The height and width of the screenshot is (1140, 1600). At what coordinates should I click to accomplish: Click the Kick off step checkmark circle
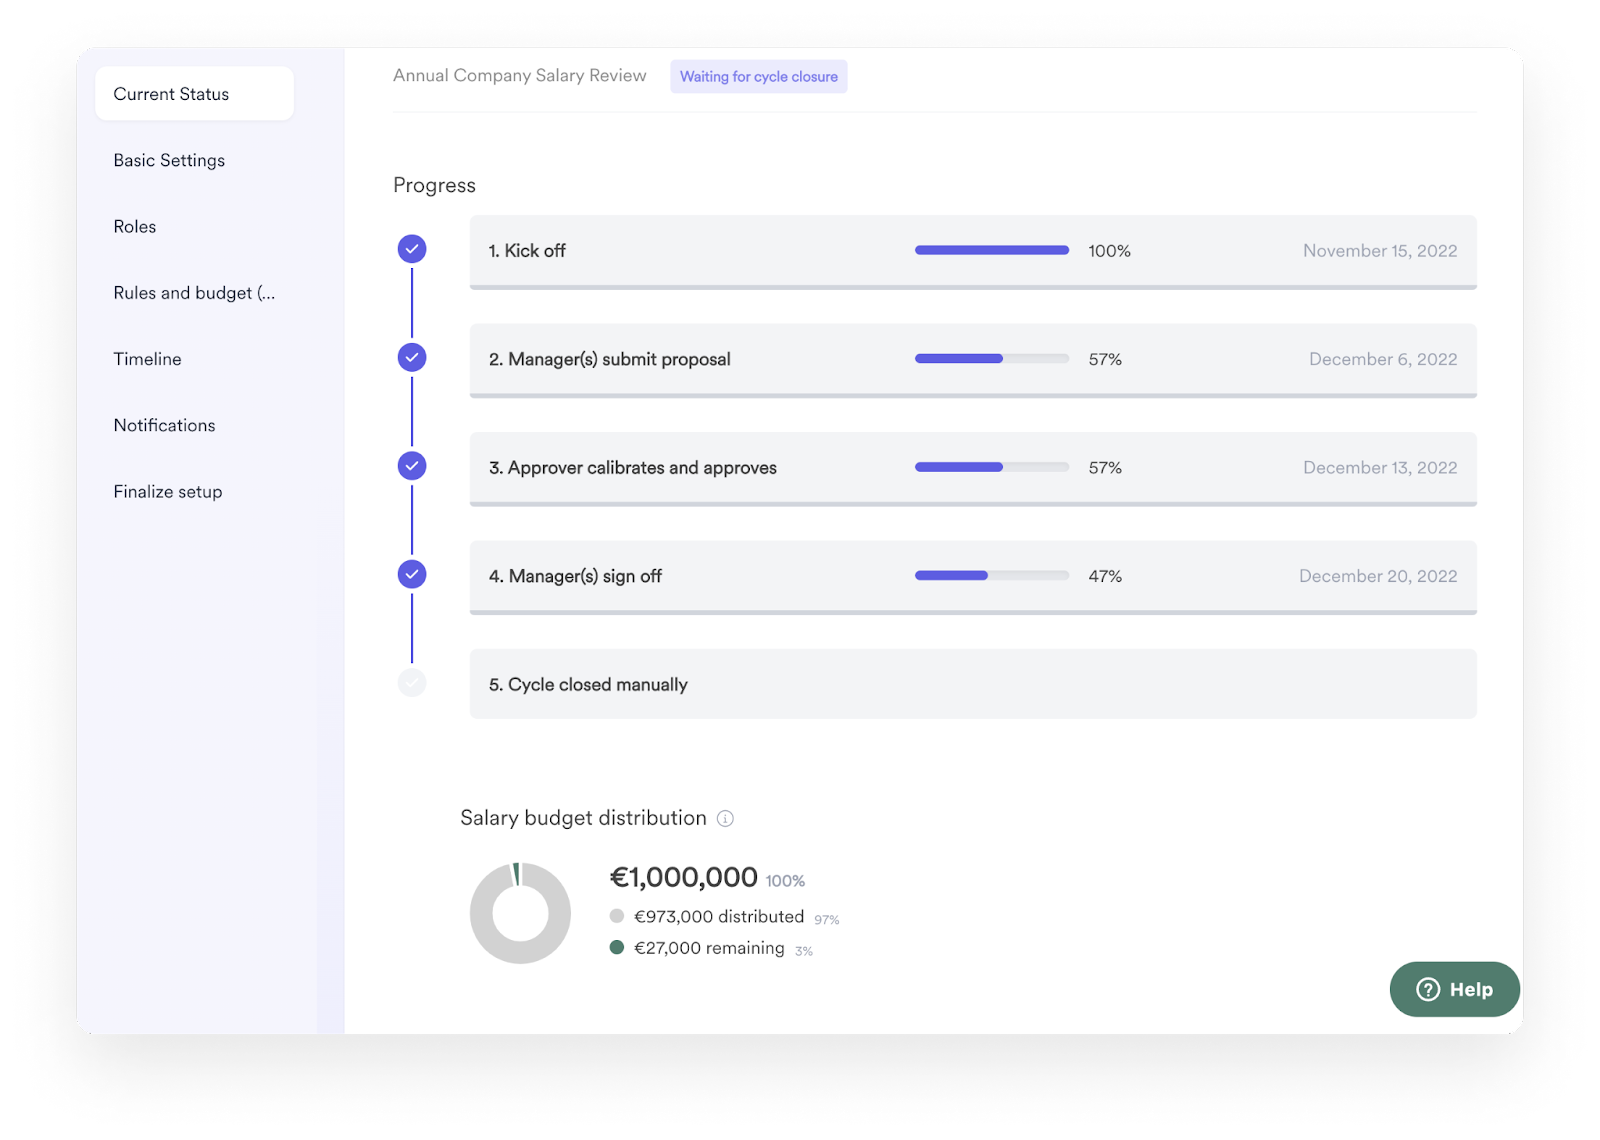point(412,249)
